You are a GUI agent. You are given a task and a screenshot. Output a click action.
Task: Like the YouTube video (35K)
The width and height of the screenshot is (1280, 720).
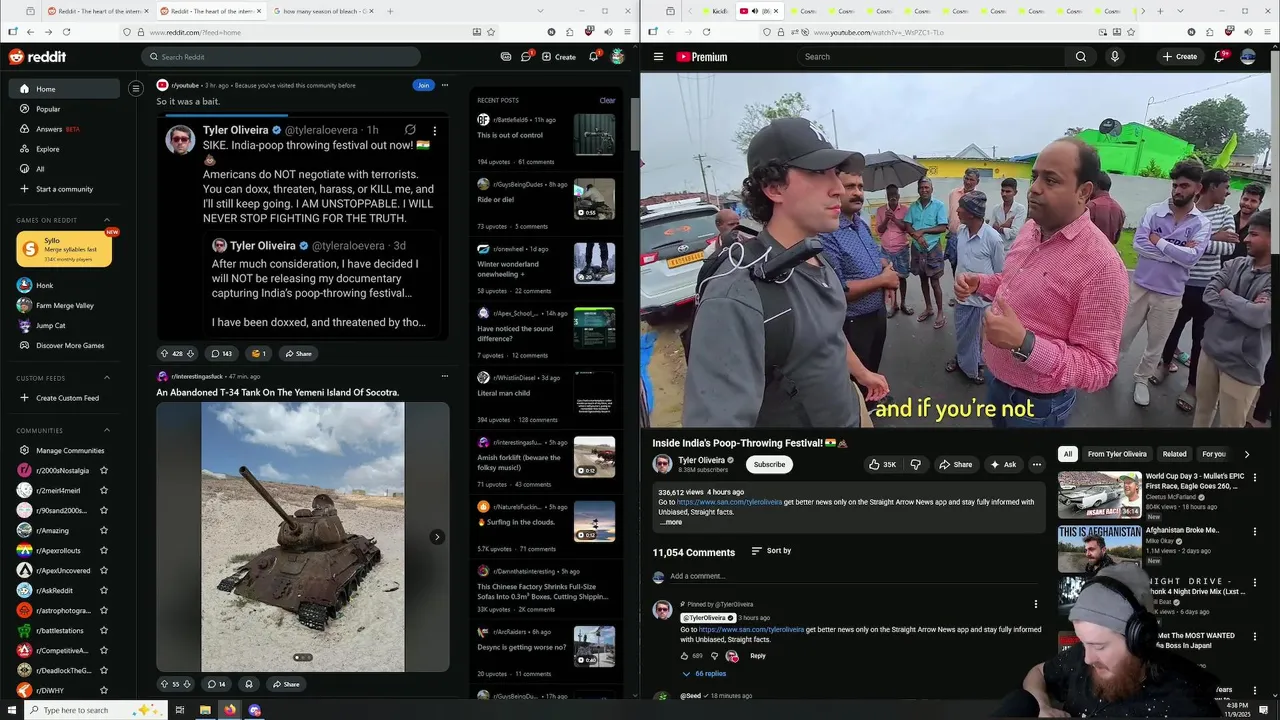(x=883, y=464)
